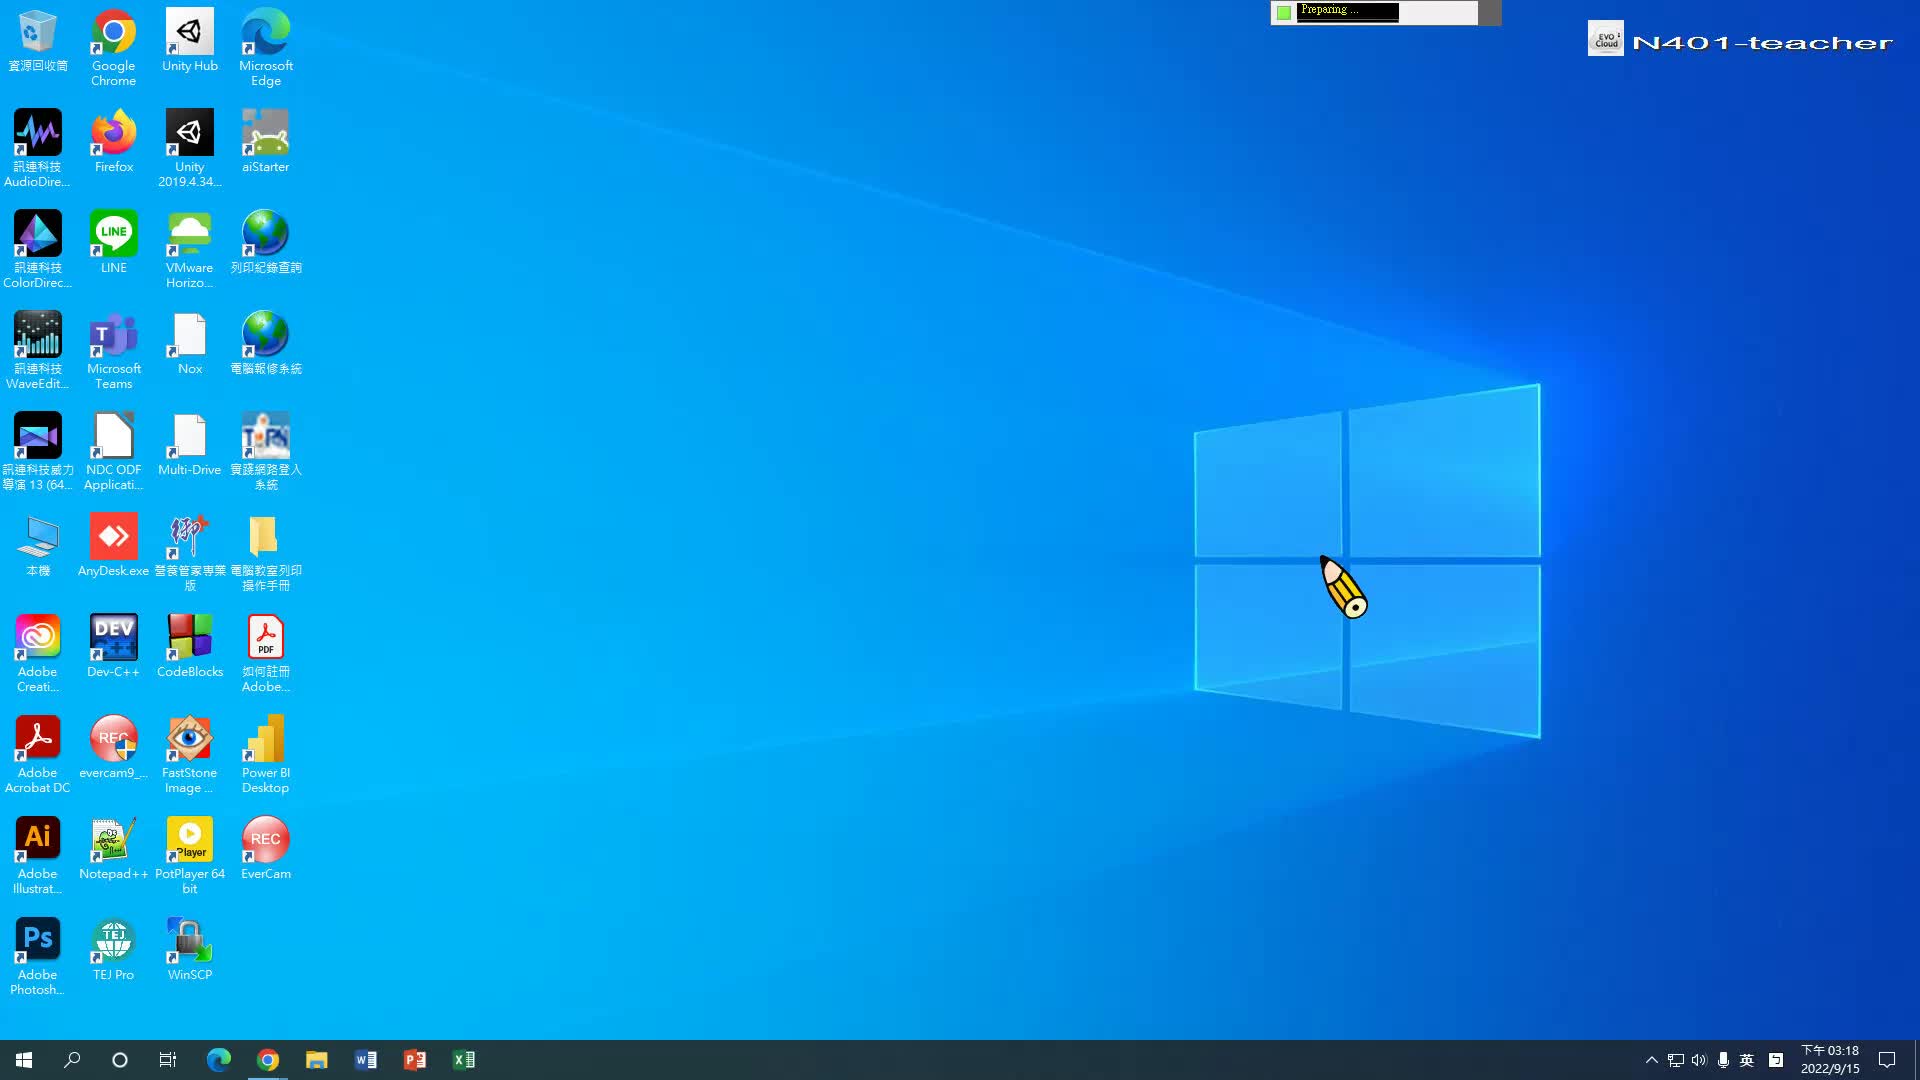The image size is (1920, 1080).
Task: Launch Google Chrome from desktop
Action: [113, 47]
